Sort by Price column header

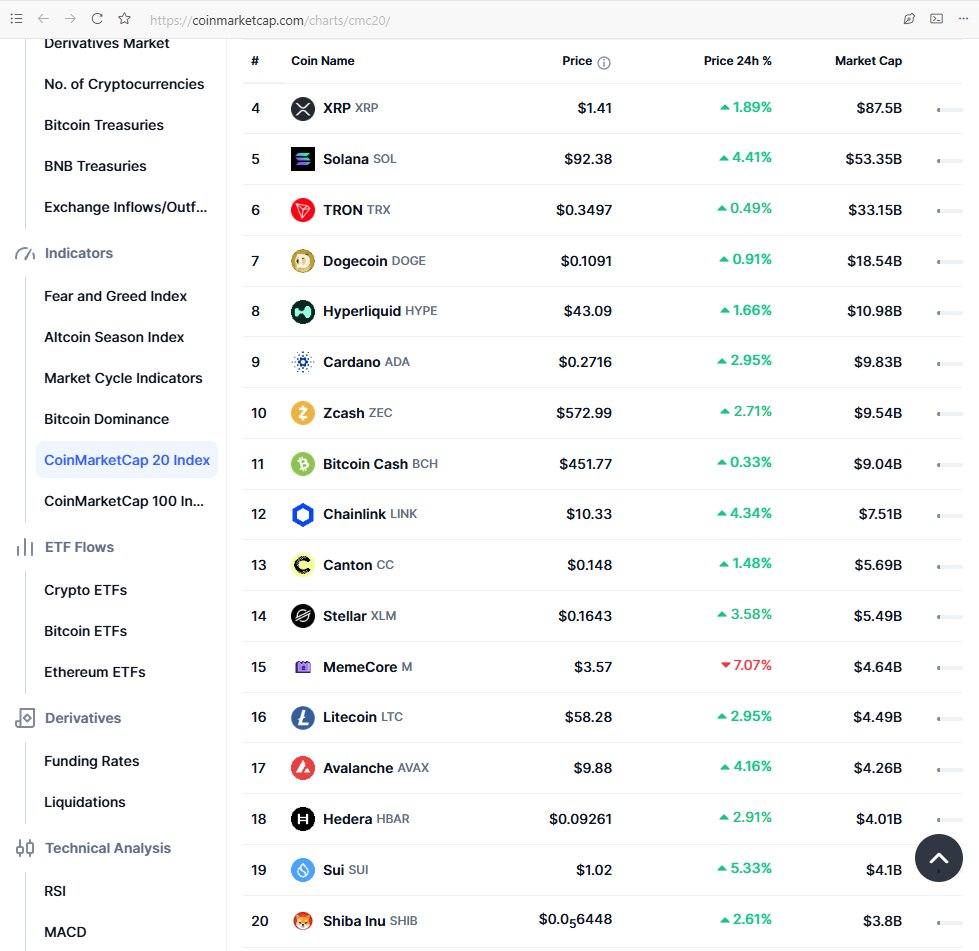tap(577, 61)
